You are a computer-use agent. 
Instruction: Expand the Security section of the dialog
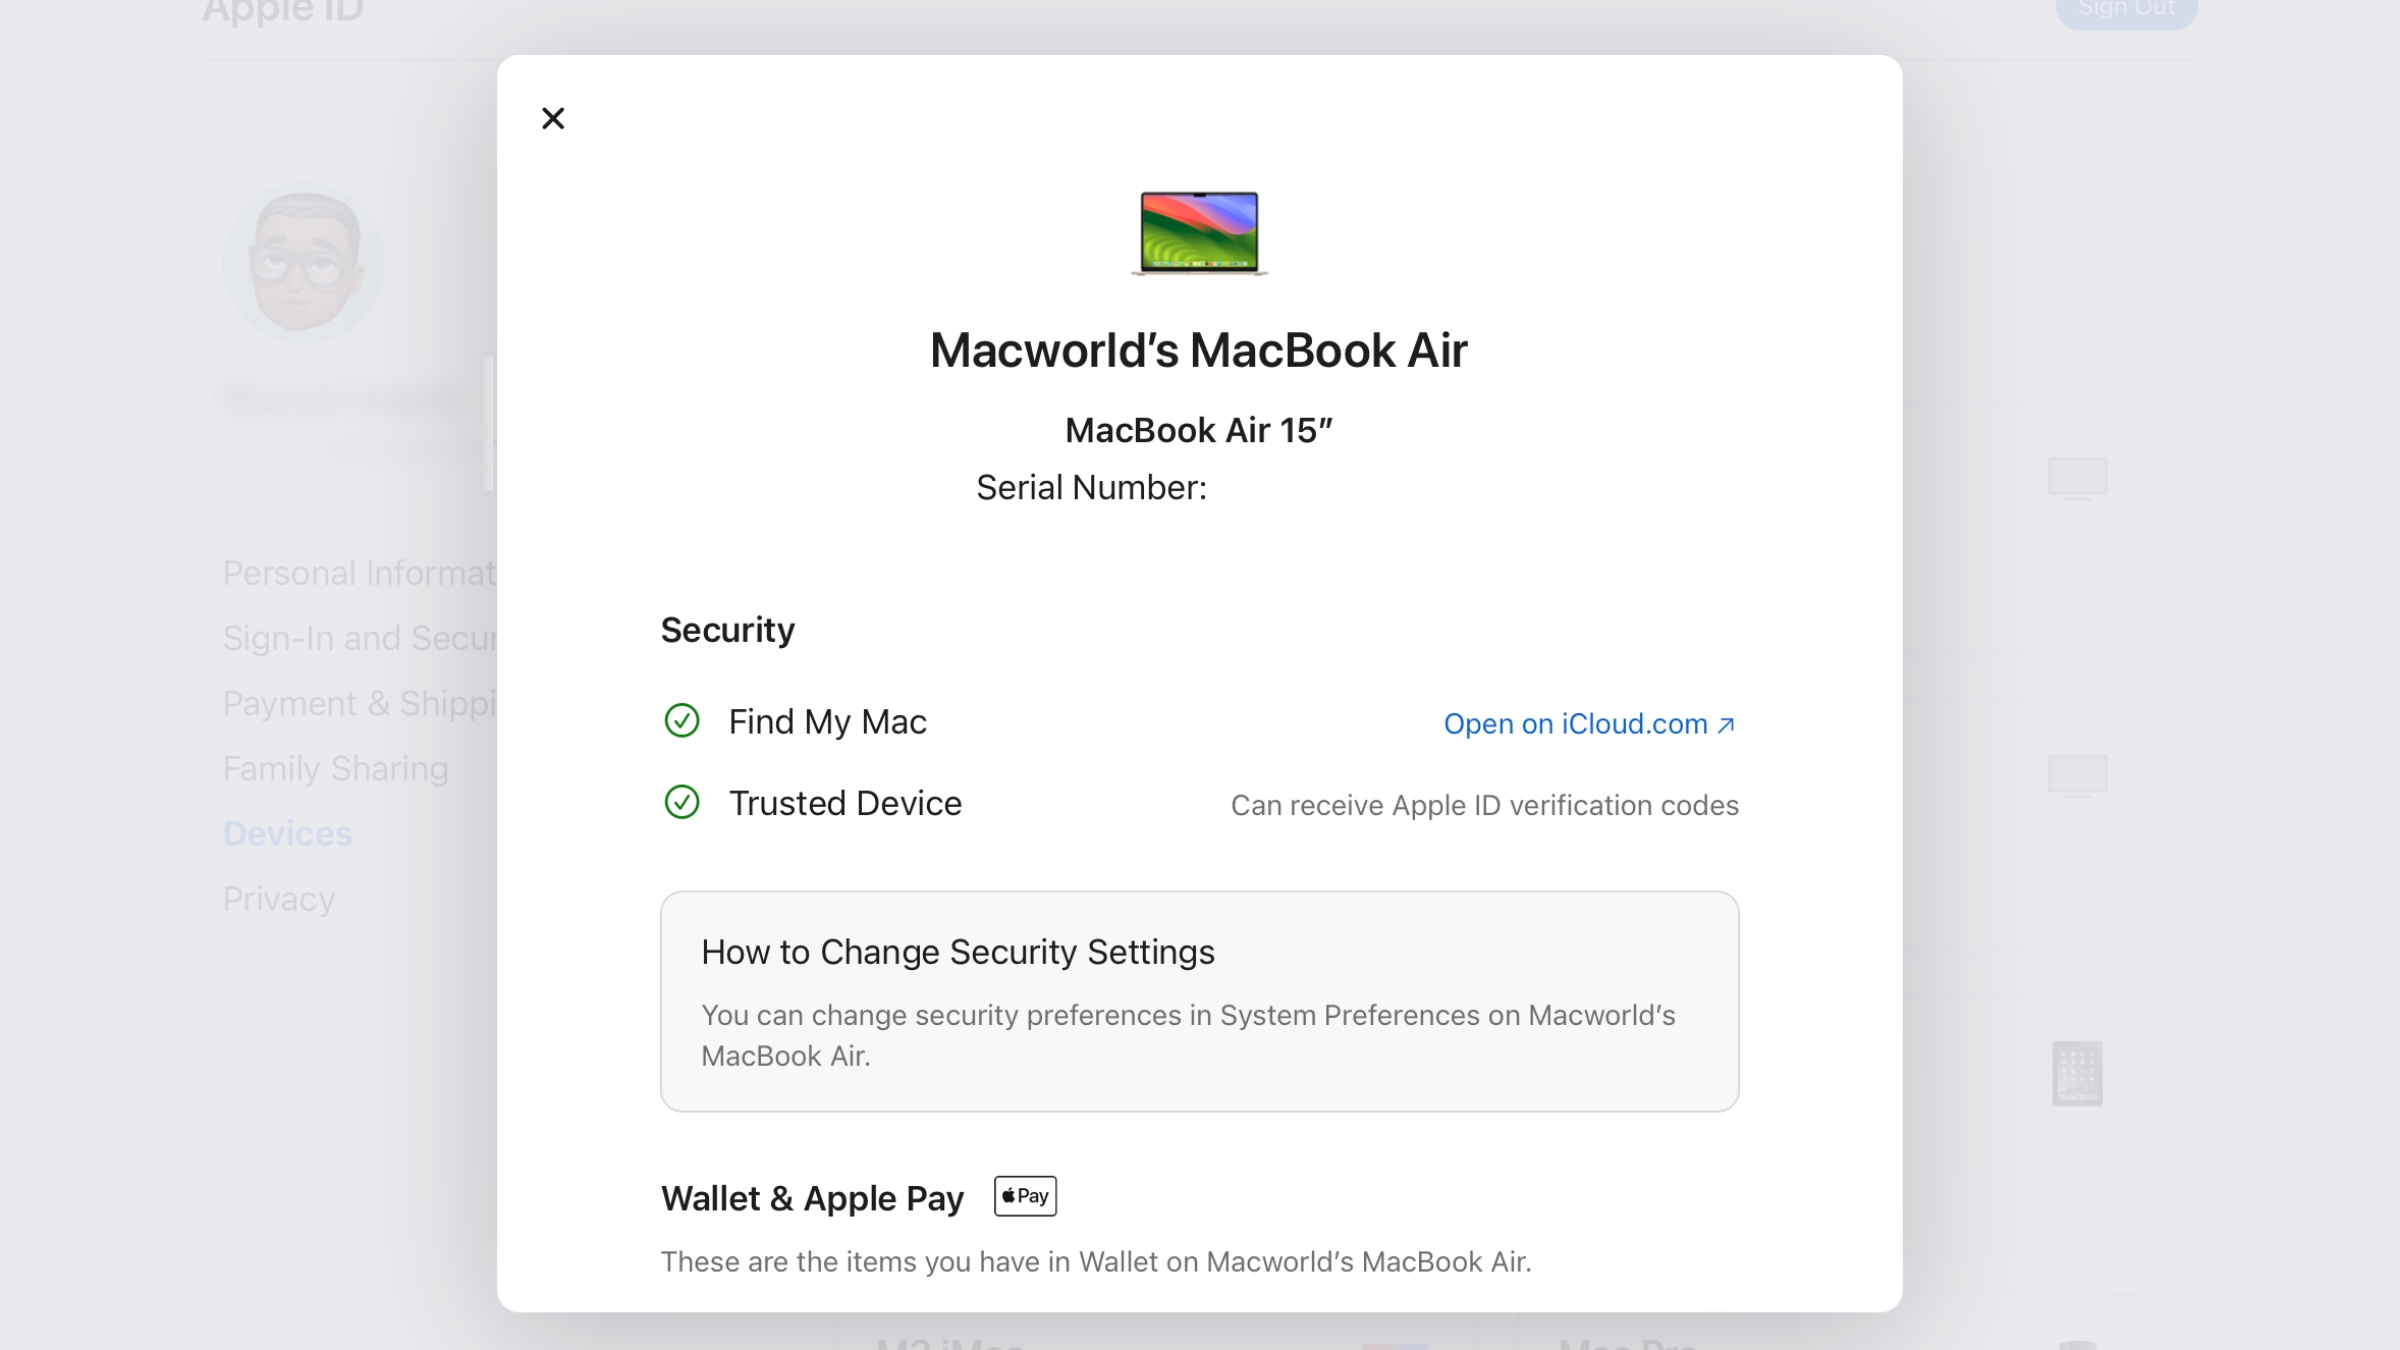click(x=727, y=629)
